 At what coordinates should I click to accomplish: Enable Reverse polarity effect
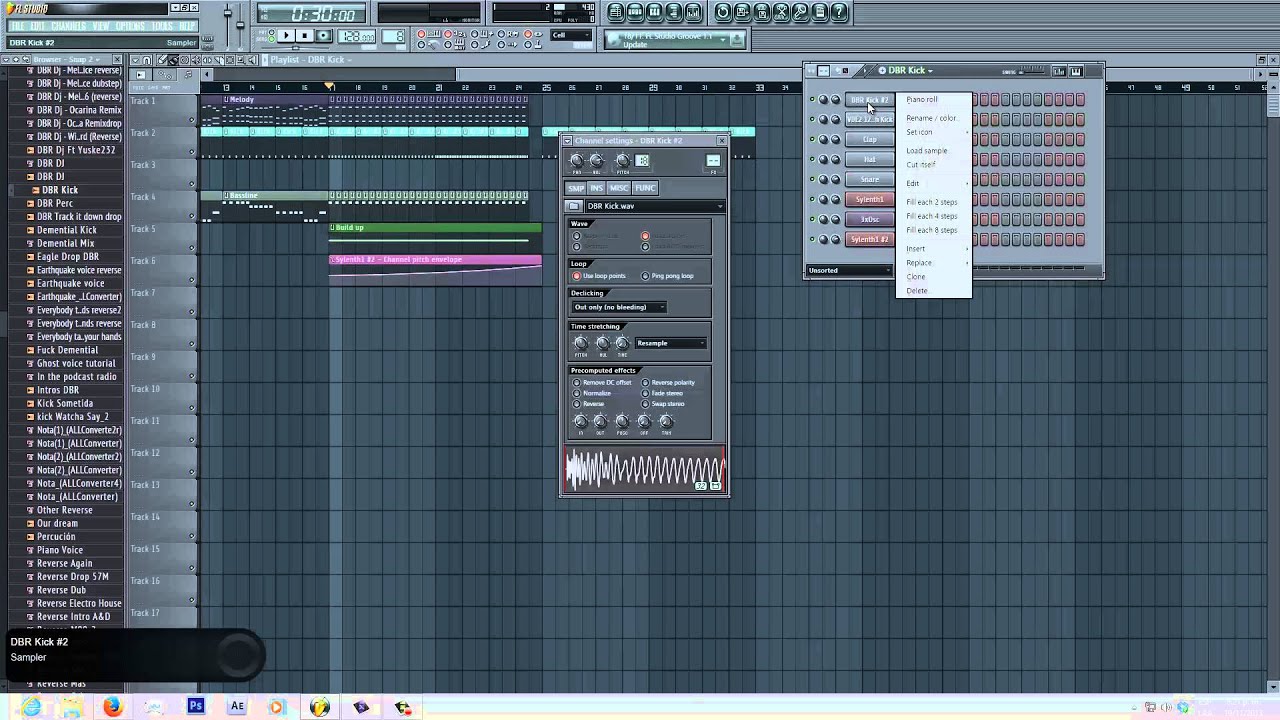[x=645, y=383]
